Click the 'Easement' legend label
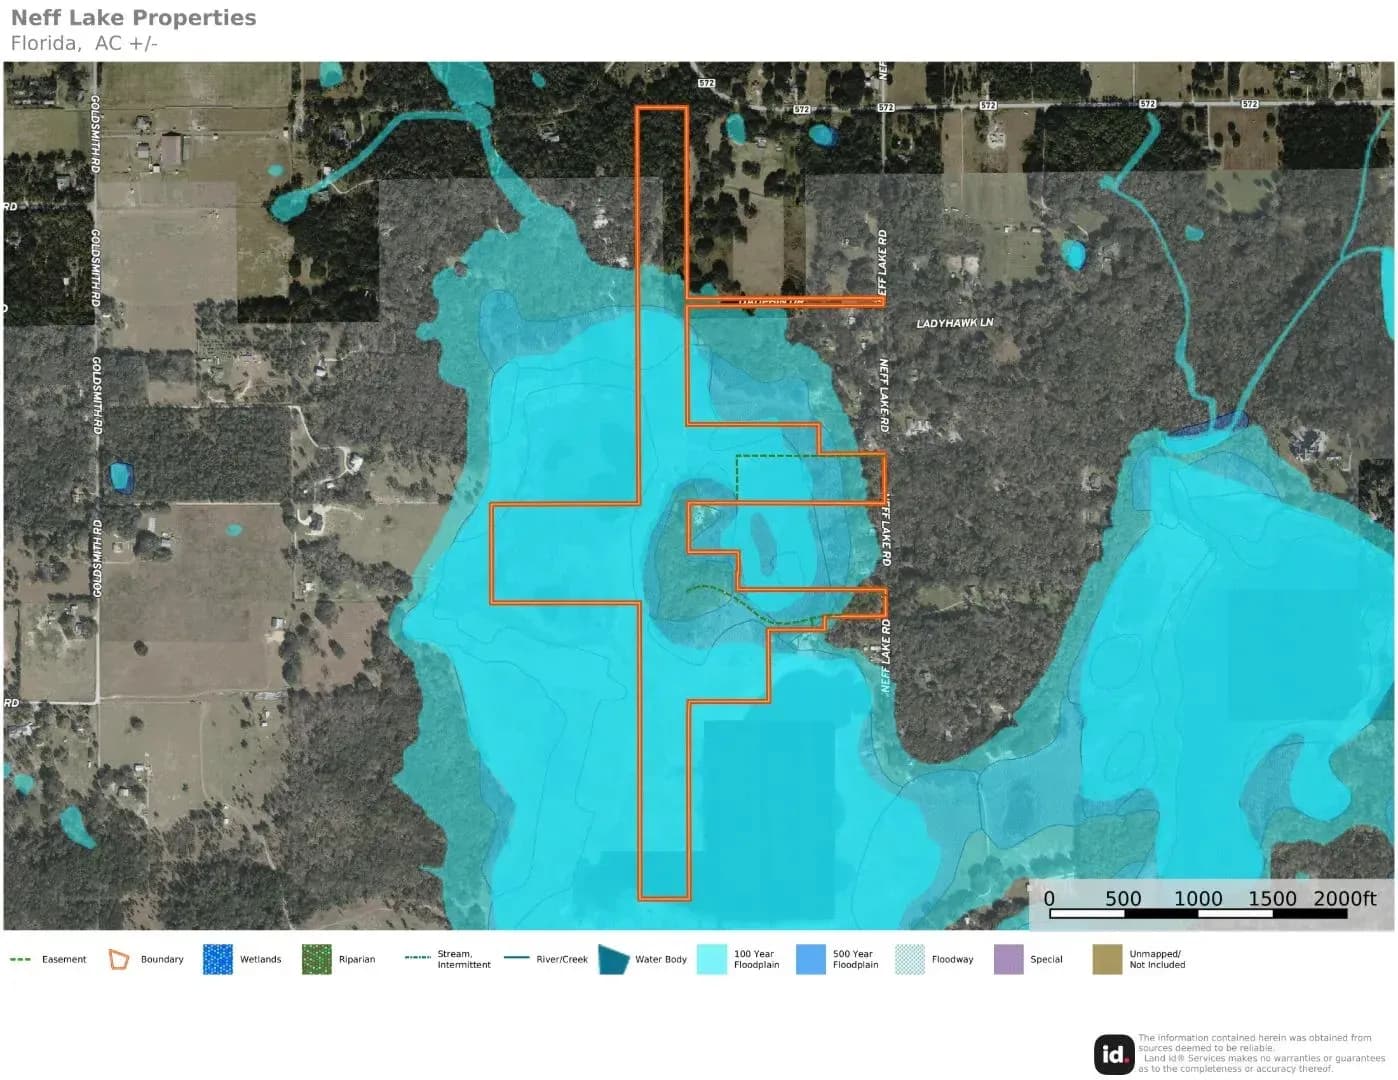 click(64, 960)
